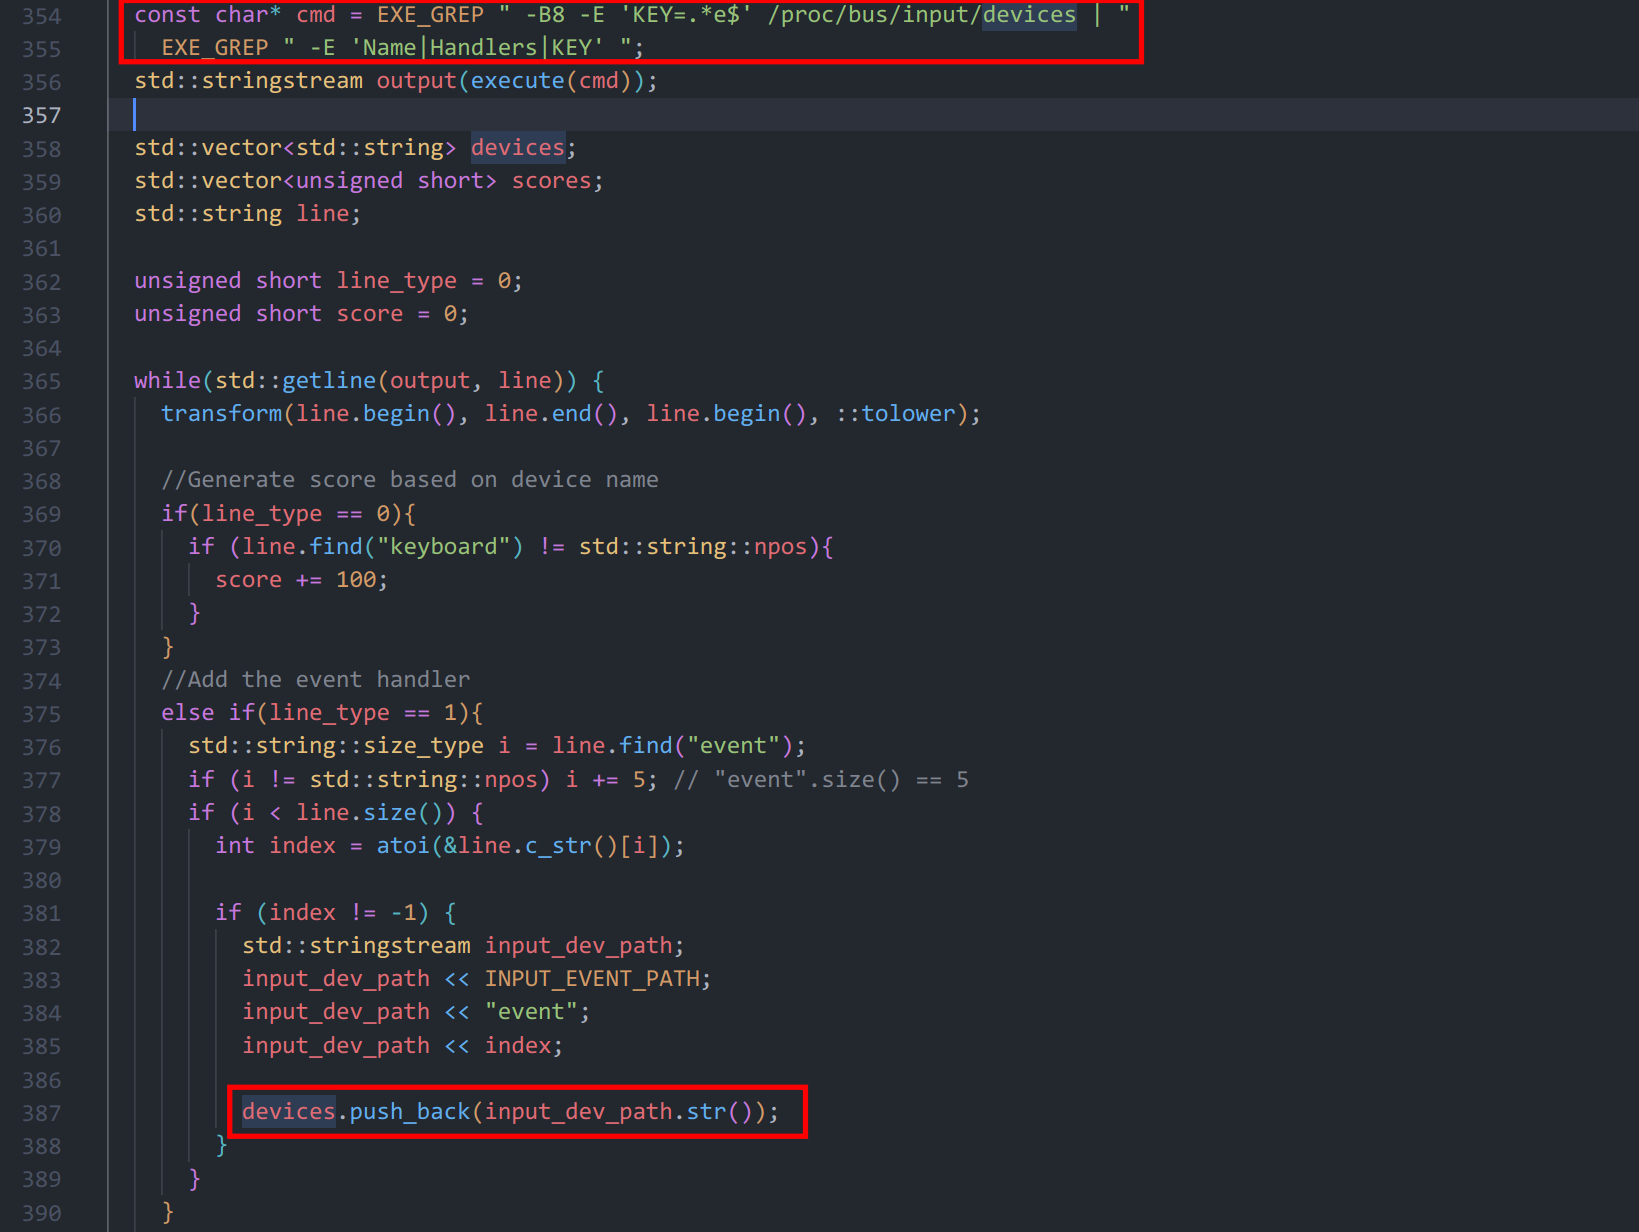
Task: Click 'if(line_type == 0){' condition
Action: point(289,514)
